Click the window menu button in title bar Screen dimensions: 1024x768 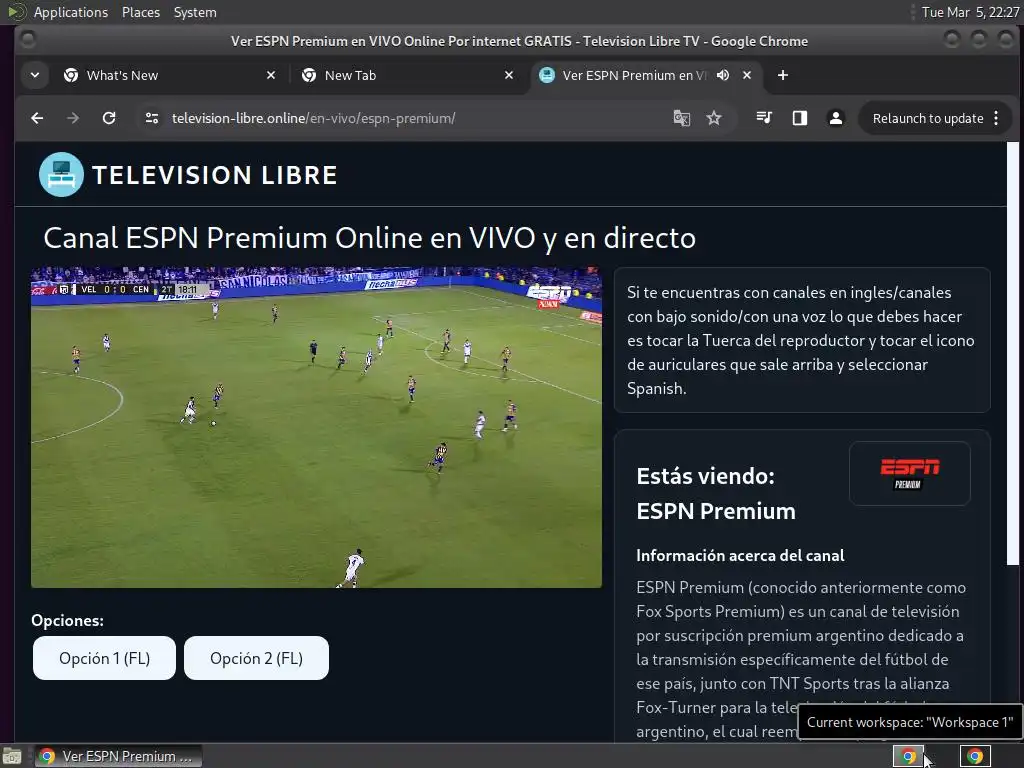(28, 40)
